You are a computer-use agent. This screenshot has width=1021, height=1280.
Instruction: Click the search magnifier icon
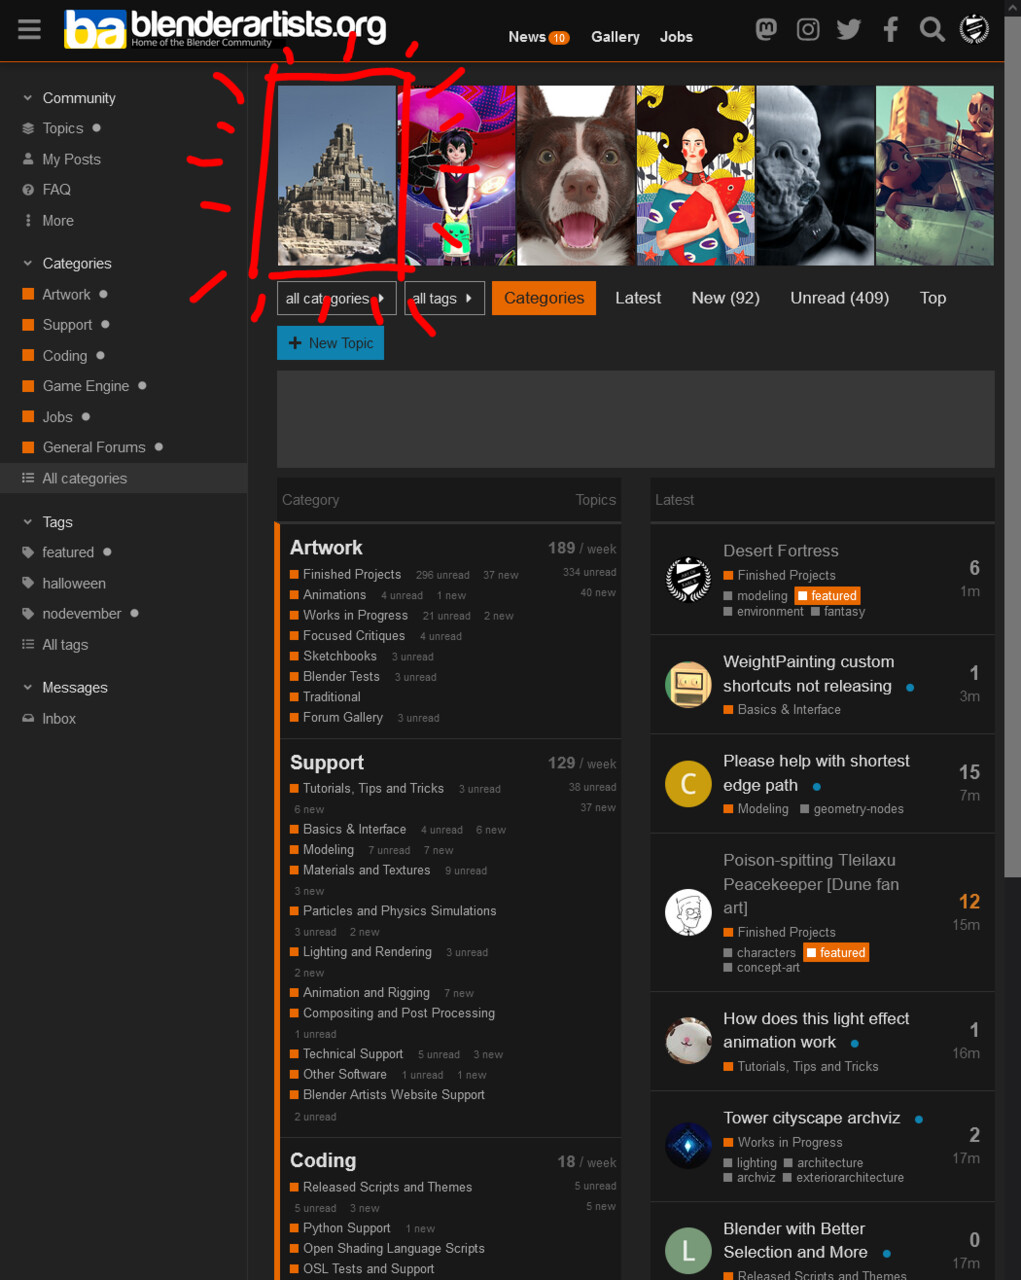click(932, 29)
